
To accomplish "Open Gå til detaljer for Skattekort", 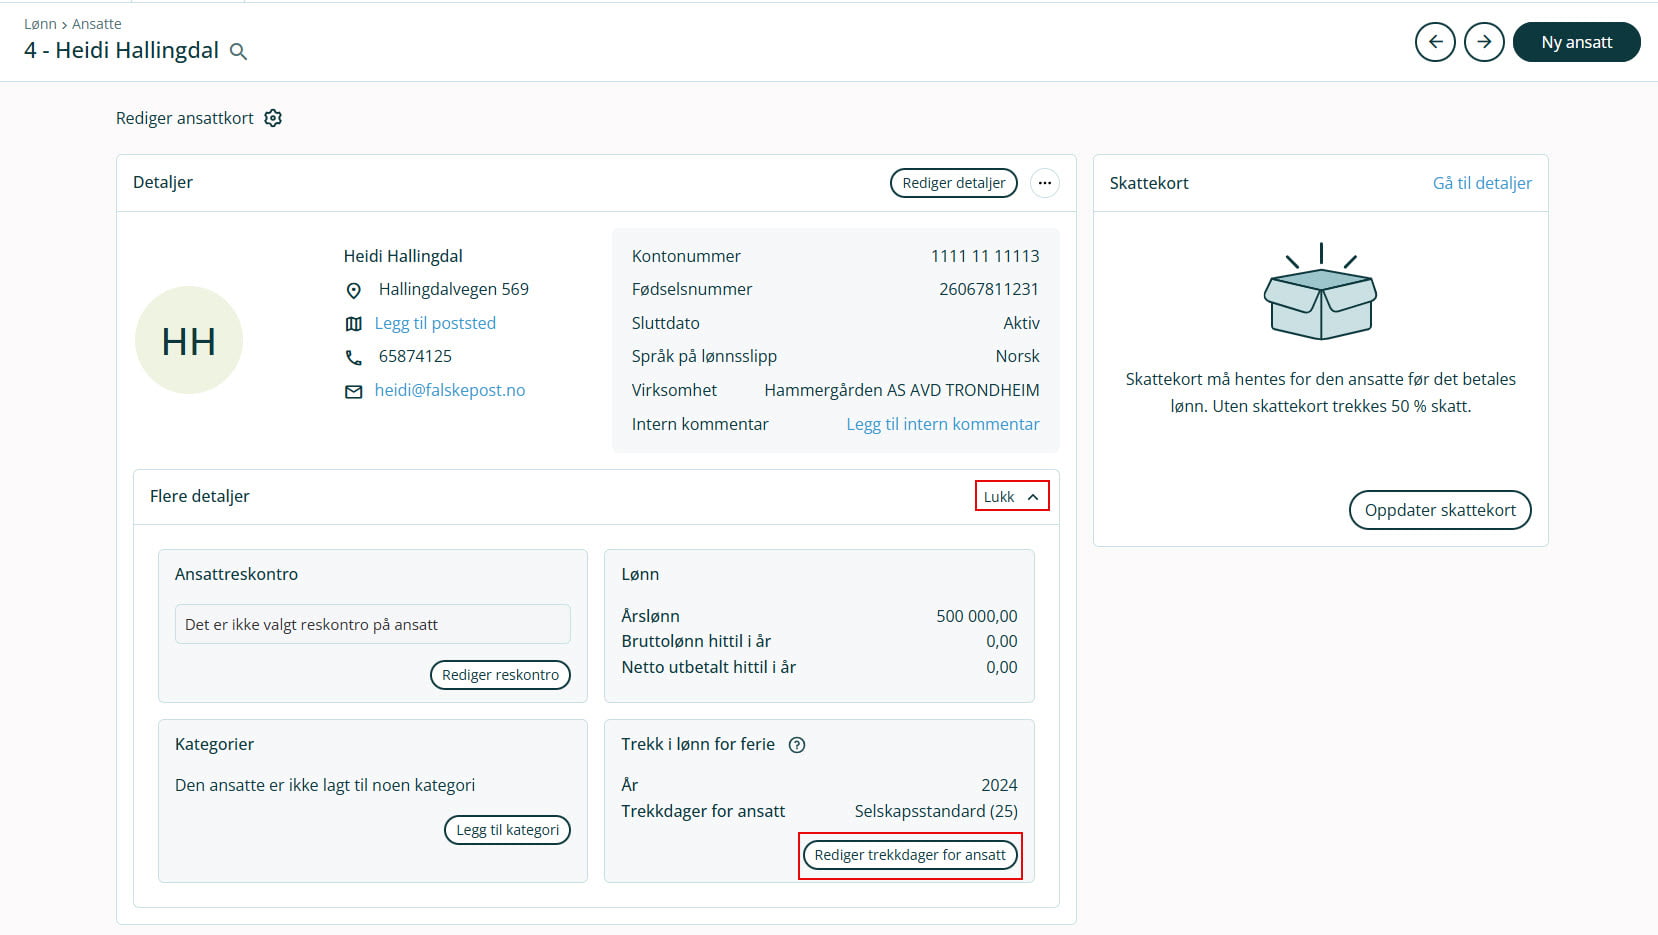I will coord(1481,183).
